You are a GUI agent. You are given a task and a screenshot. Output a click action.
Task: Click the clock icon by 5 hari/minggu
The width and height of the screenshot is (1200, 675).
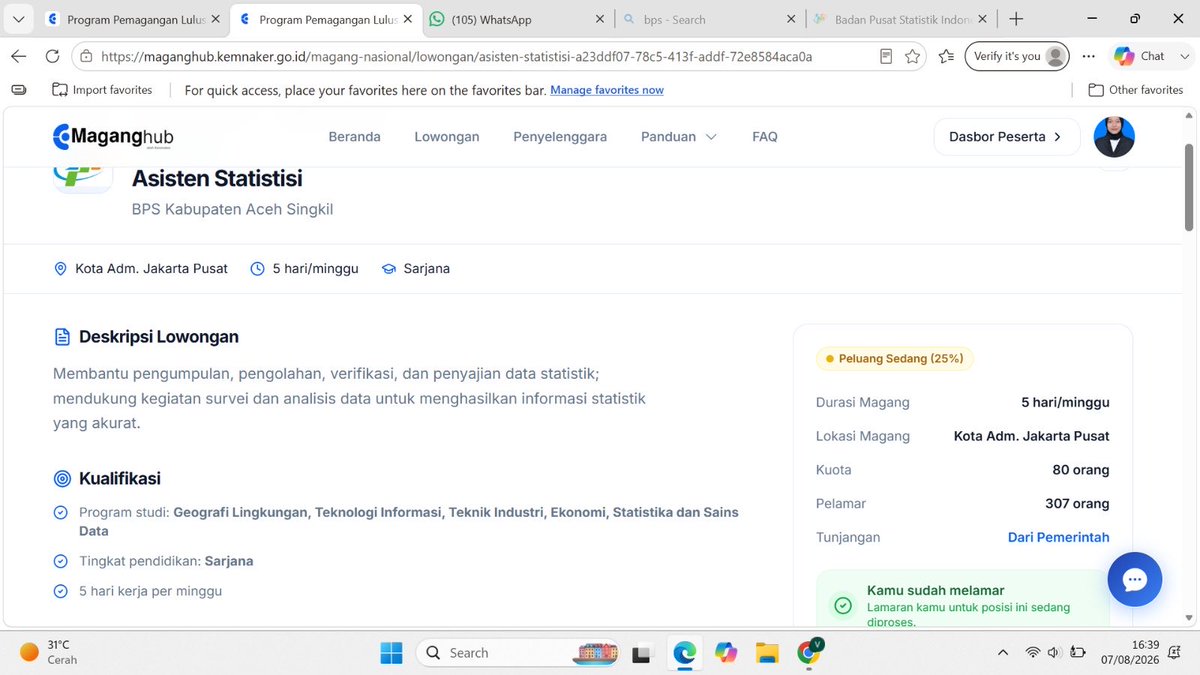pos(257,269)
